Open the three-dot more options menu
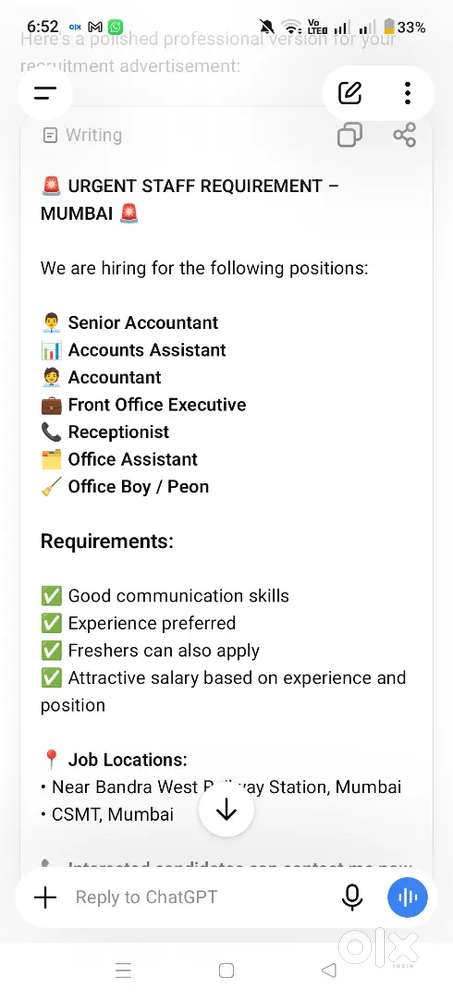The width and height of the screenshot is (453, 998). coord(407,94)
